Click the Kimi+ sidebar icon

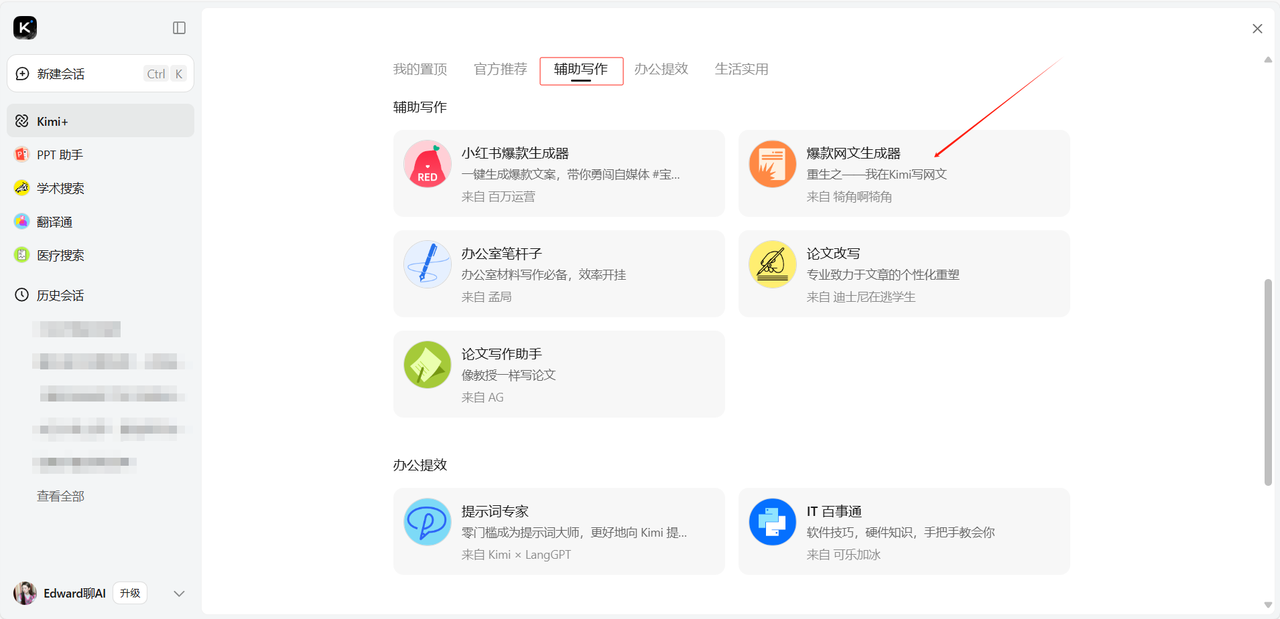pos(22,121)
